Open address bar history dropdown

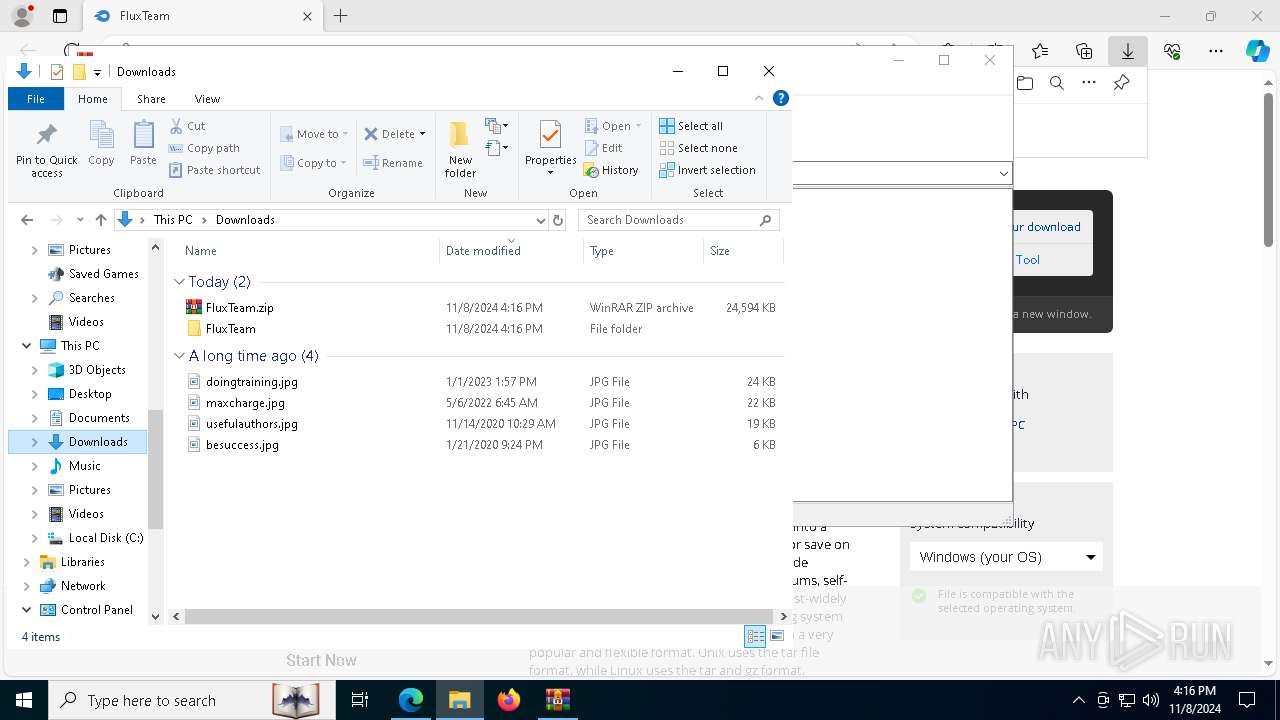(x=541, y=220)
